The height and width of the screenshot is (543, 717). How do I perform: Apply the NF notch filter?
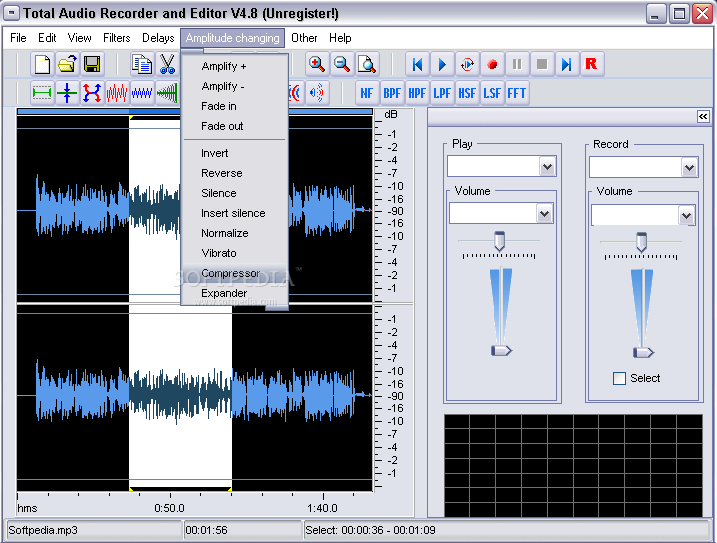[367, 93]
